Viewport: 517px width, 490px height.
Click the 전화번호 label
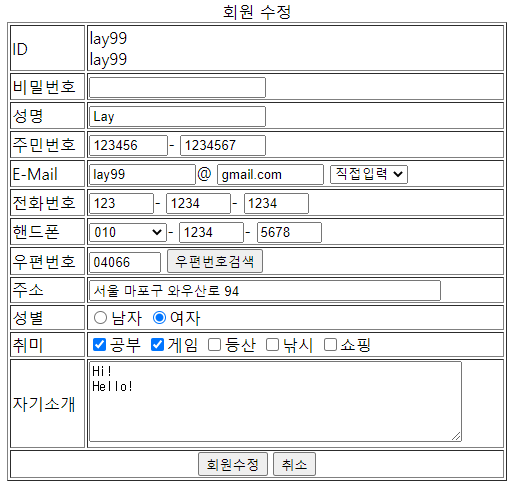point(44,203)
